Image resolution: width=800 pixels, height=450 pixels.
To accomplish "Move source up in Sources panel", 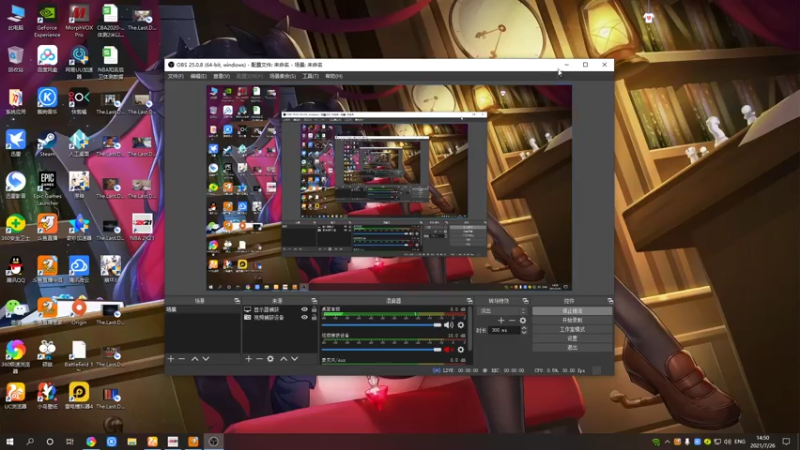I will tap(284, 359).
